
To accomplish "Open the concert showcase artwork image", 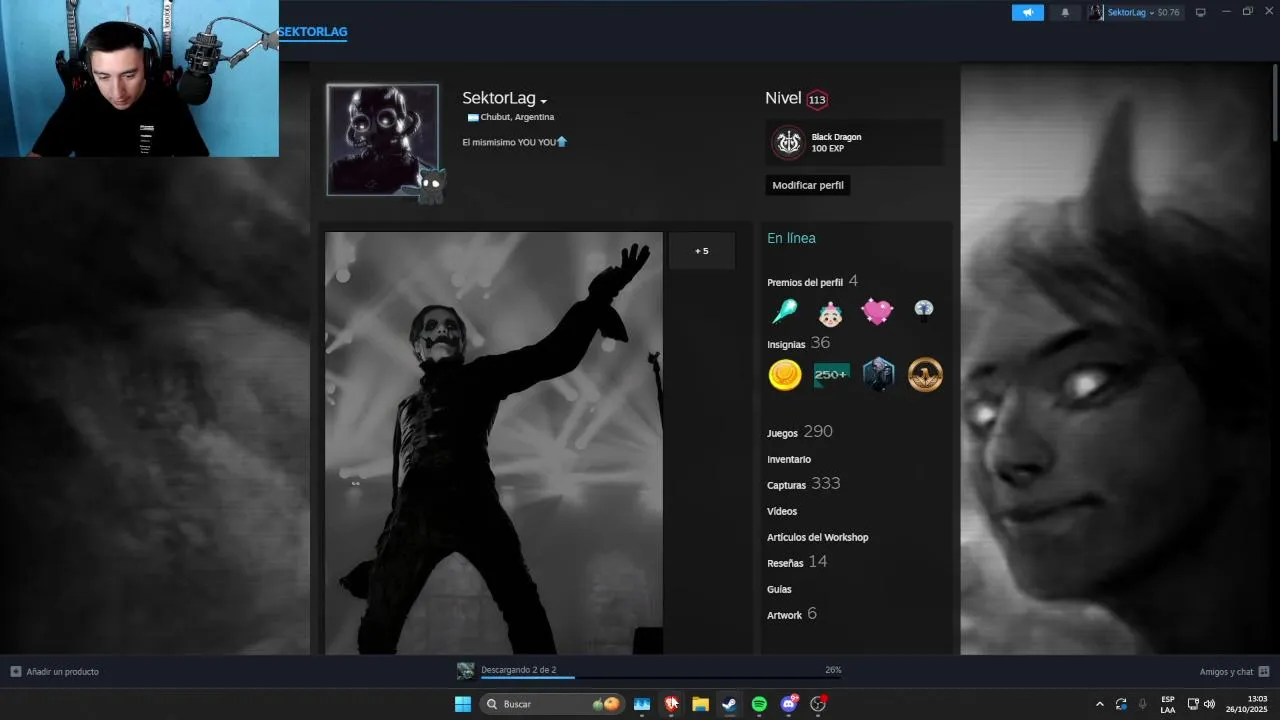I will click(x=494, y=443).
